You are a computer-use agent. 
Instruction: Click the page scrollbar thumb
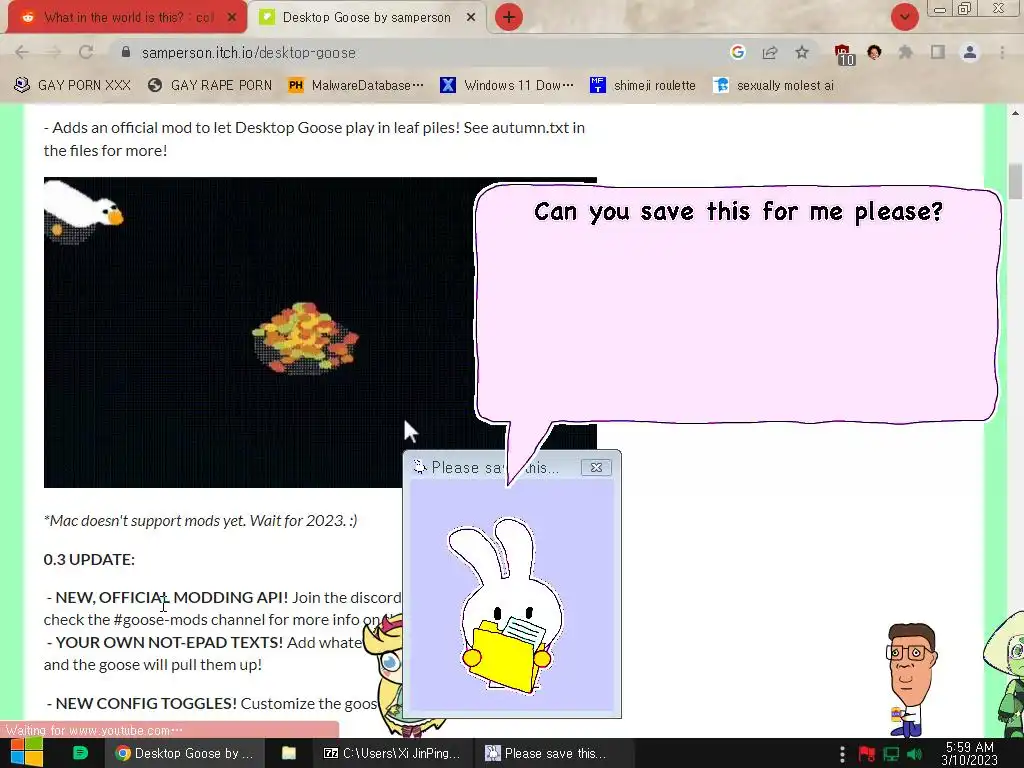tap(1014, 181)
